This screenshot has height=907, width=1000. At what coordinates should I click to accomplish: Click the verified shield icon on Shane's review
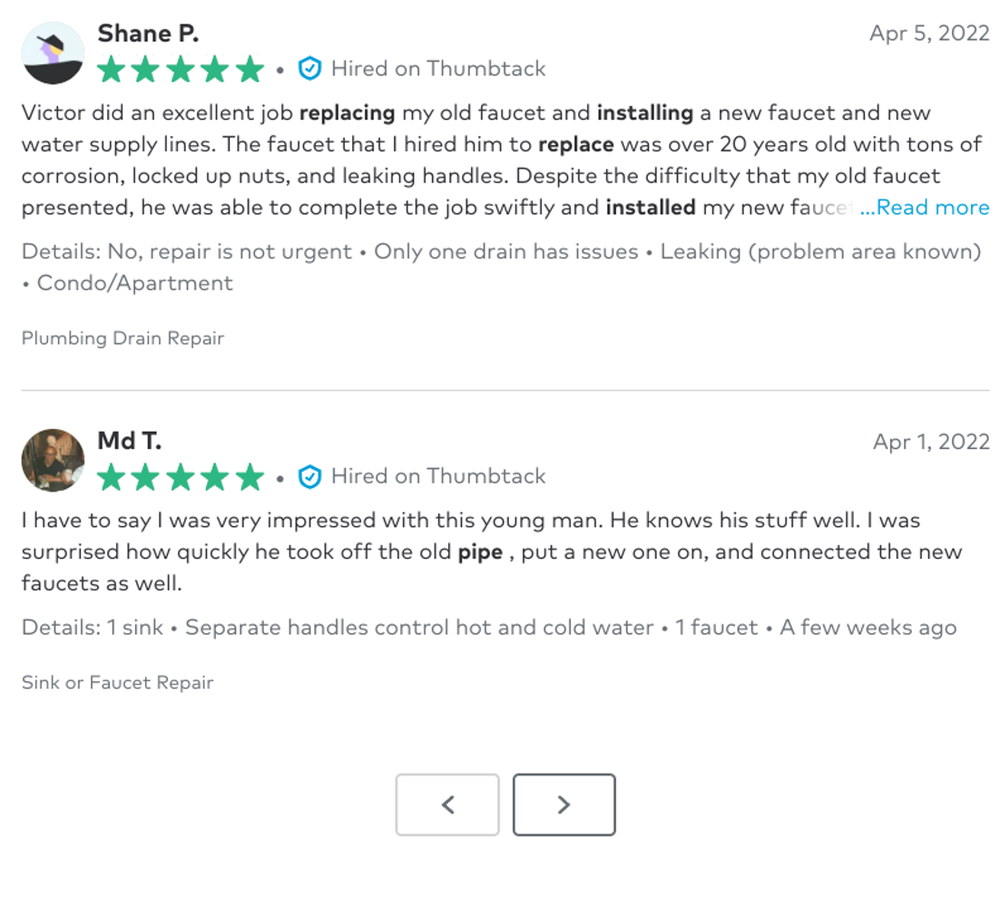pos(310,69)
